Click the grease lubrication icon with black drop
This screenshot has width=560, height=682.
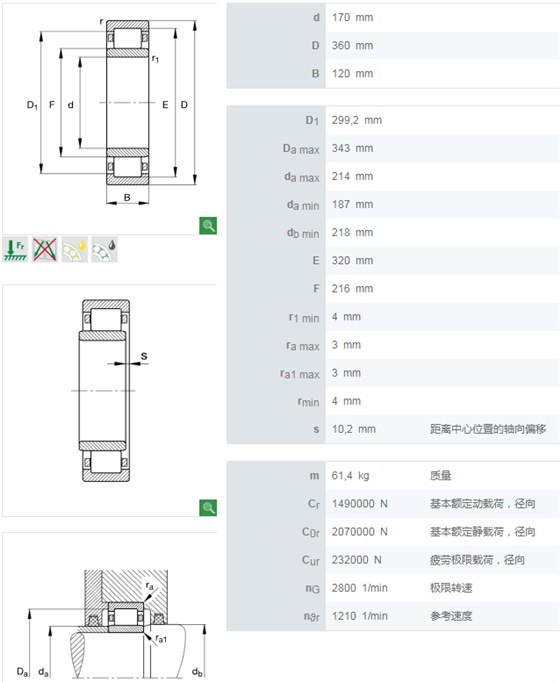[104, 249]
